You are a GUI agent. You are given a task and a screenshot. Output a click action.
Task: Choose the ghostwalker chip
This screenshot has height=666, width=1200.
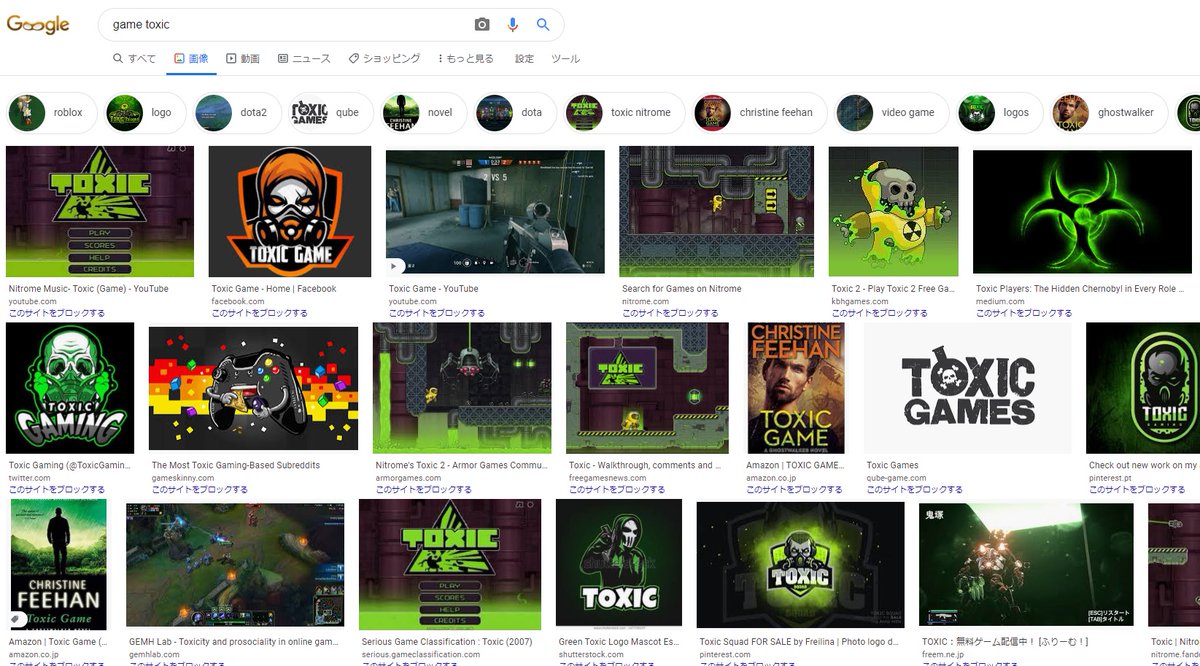1108,113
